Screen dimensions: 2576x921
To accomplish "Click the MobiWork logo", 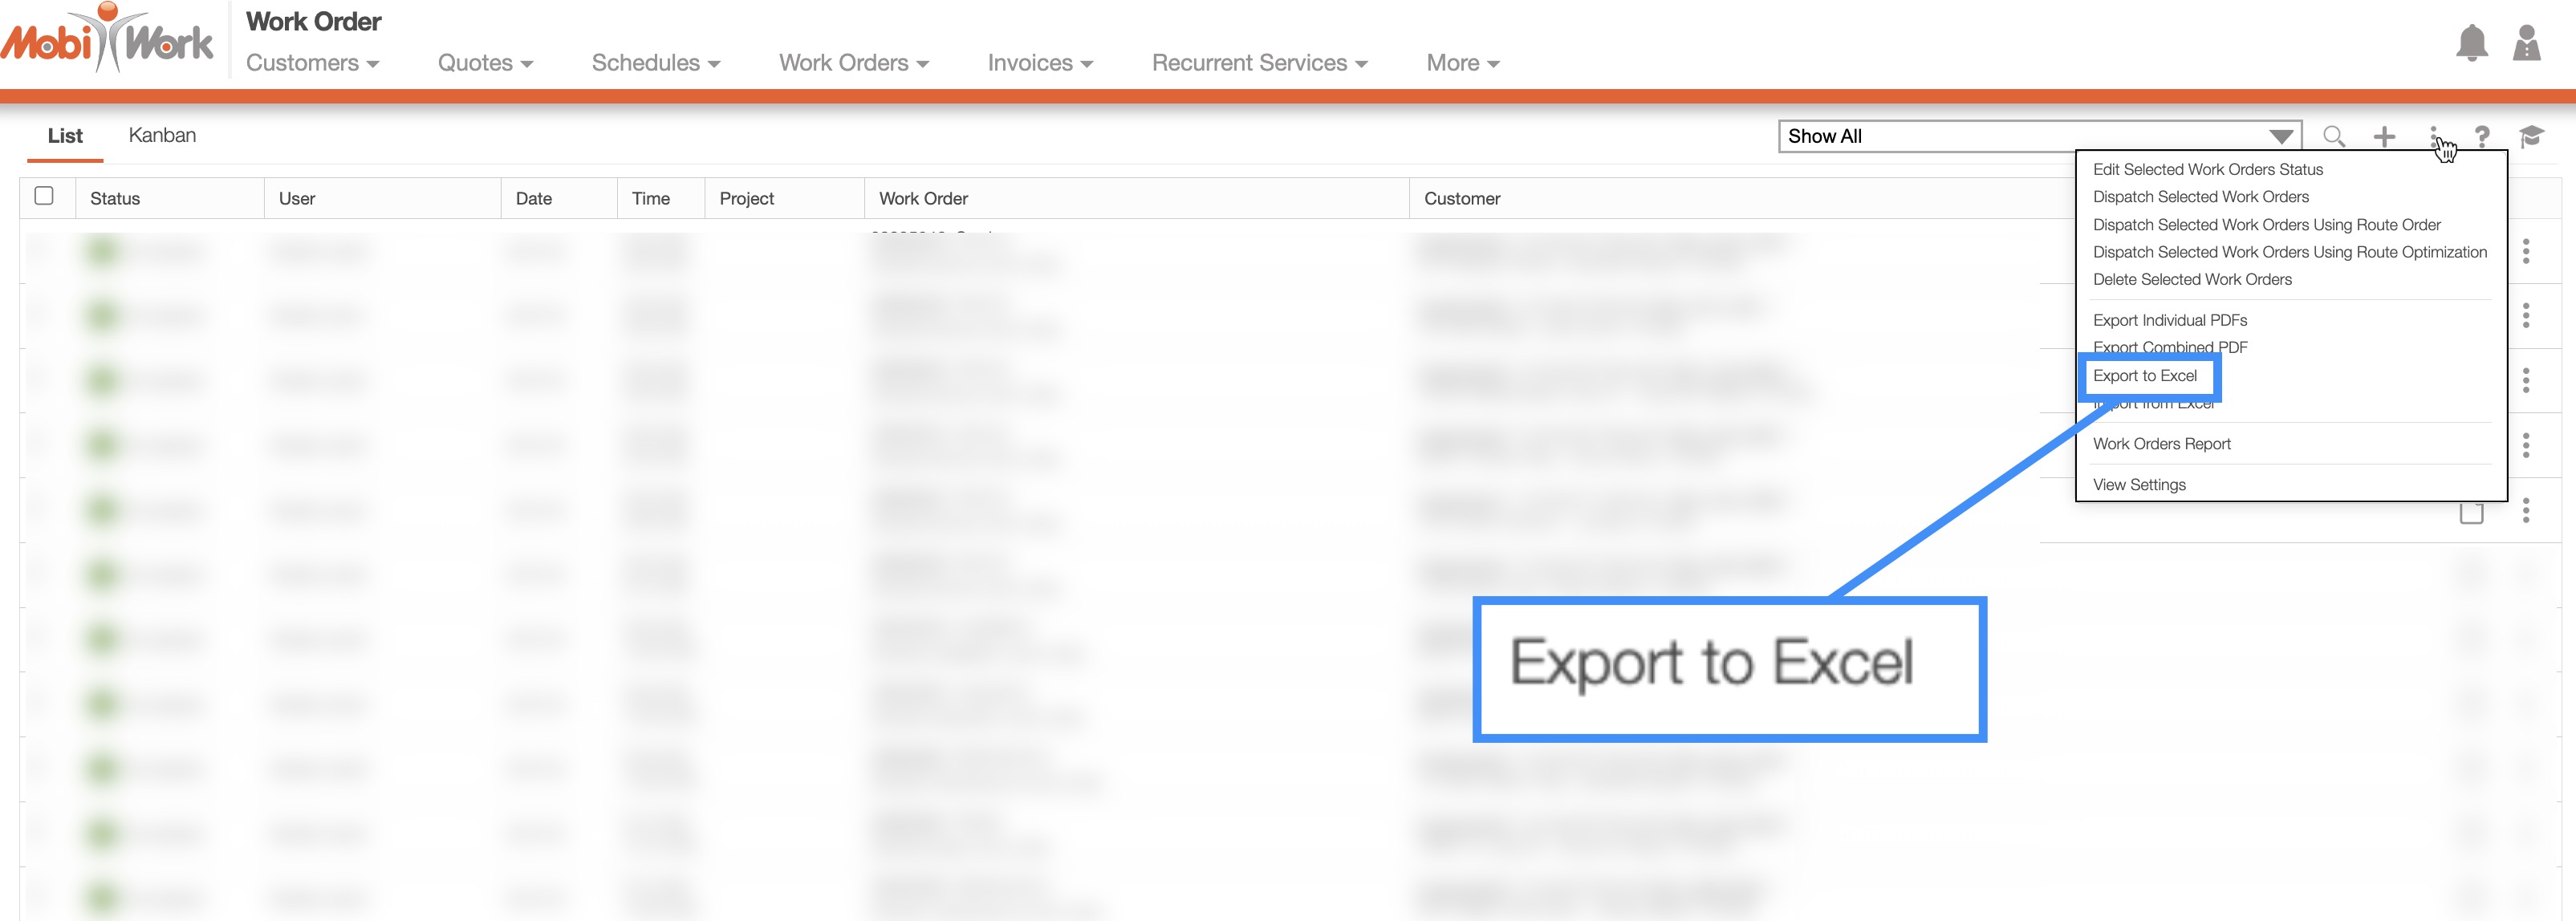I will 108,40.
